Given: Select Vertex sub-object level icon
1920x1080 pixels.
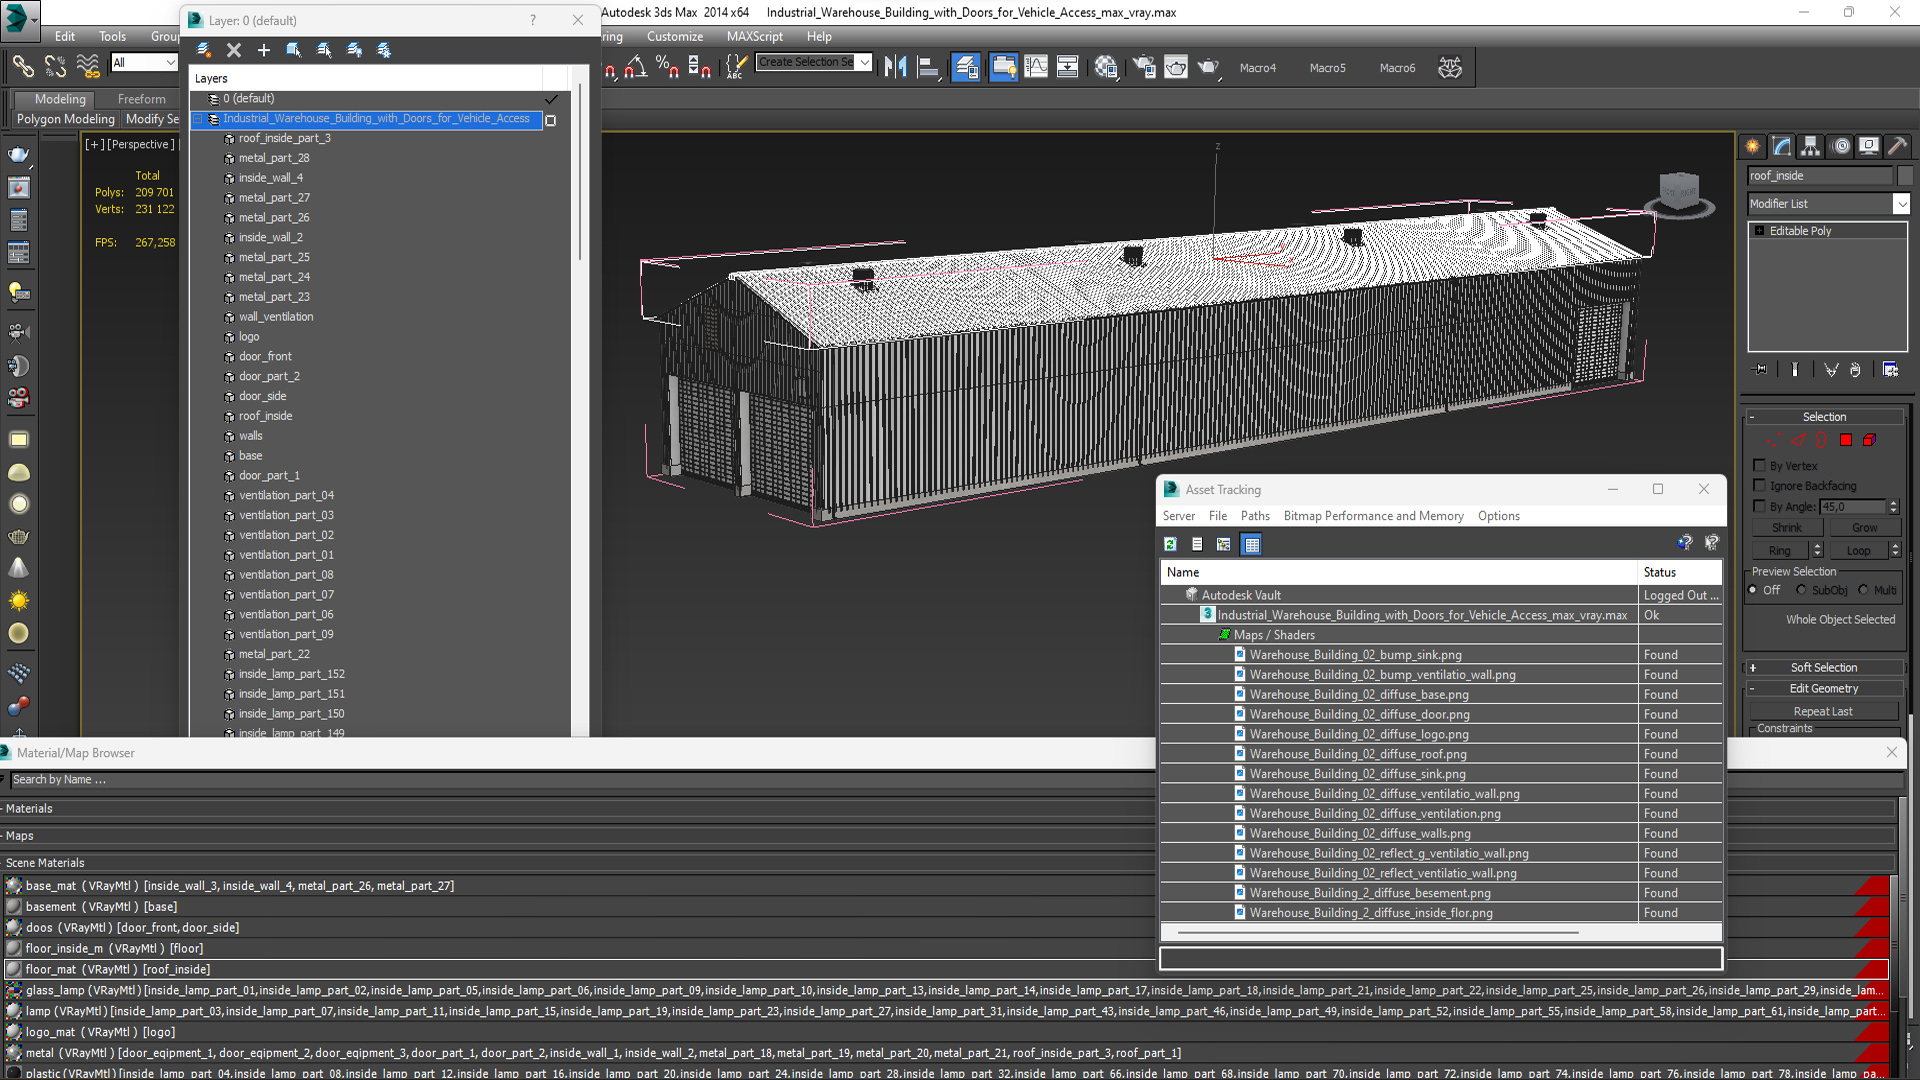Looking at the screenshot, I should pyautogui.click(x=1774, y=440).
